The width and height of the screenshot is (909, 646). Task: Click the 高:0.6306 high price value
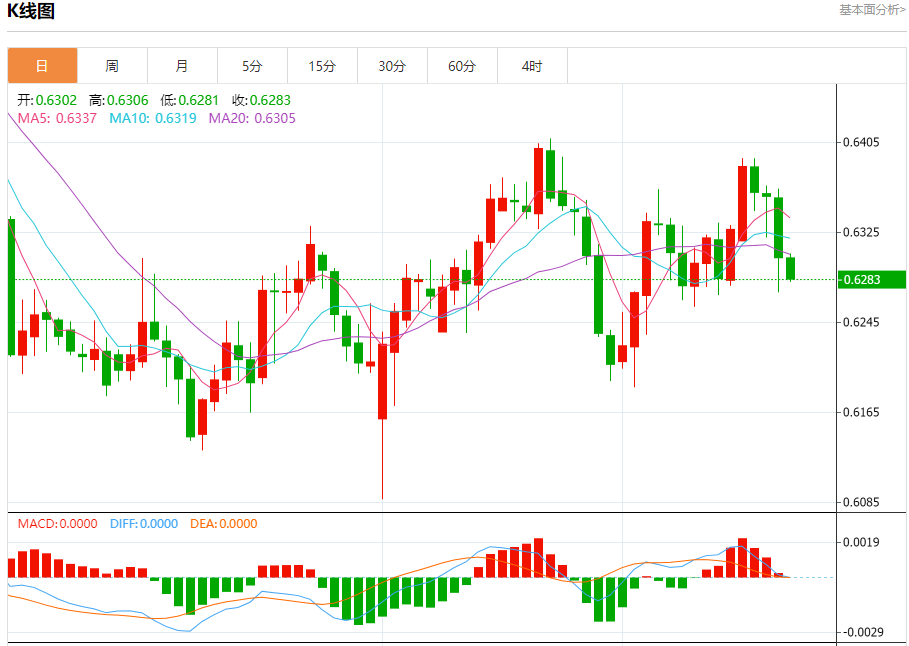[x=119, y=100]
